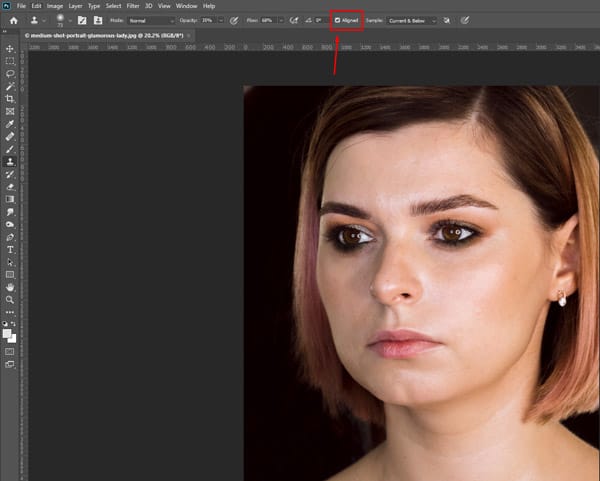The image size is (600, 481).
Task: Select the Brush tool
Action: tap(10, 149)
